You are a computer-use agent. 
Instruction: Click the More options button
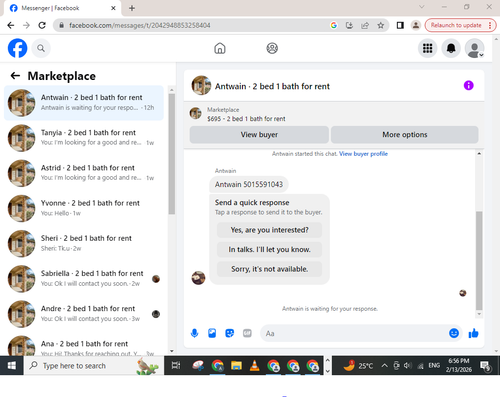coord(405,135)
